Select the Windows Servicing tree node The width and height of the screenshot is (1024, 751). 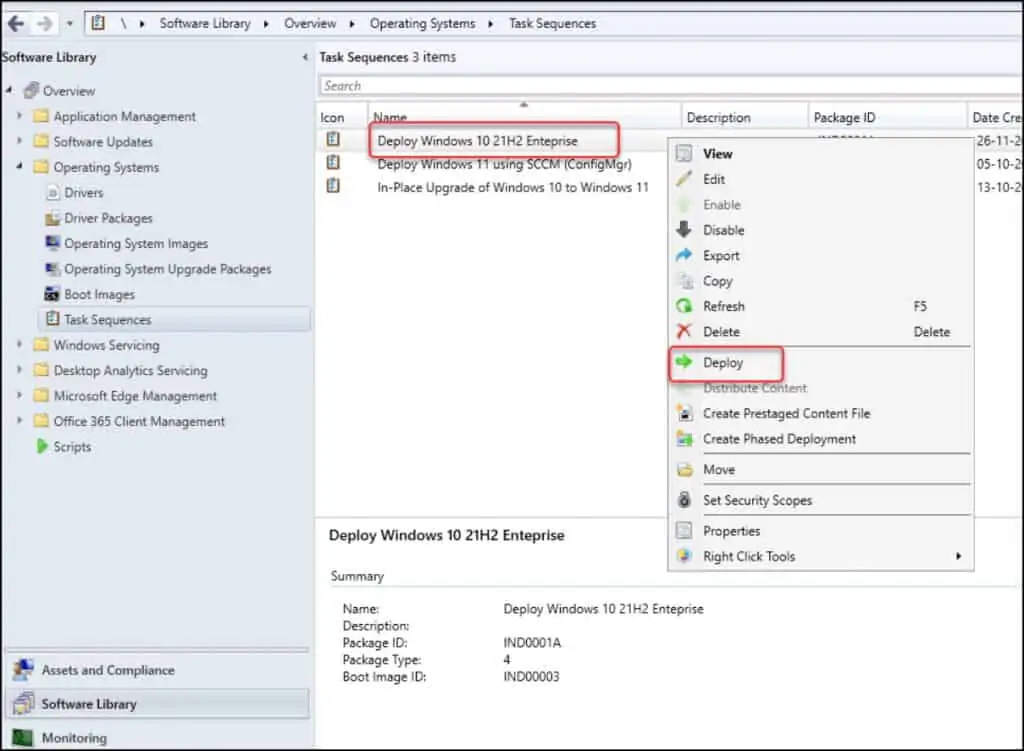coord(106,345)
